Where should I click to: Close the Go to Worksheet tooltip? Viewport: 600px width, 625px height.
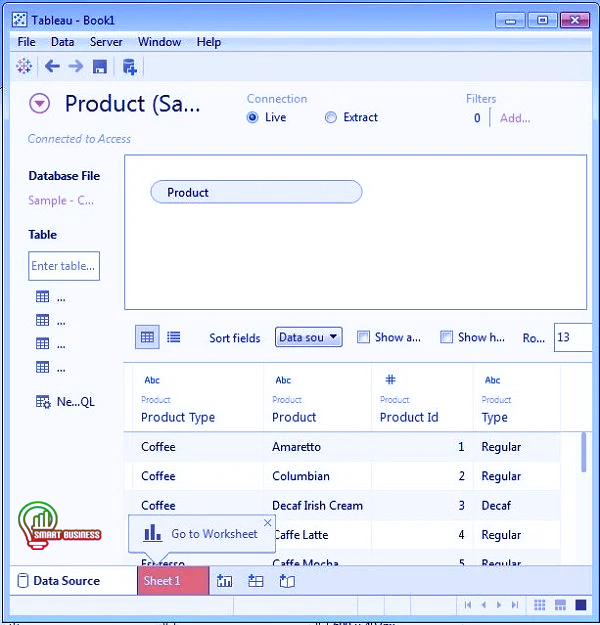click(268, 523)
